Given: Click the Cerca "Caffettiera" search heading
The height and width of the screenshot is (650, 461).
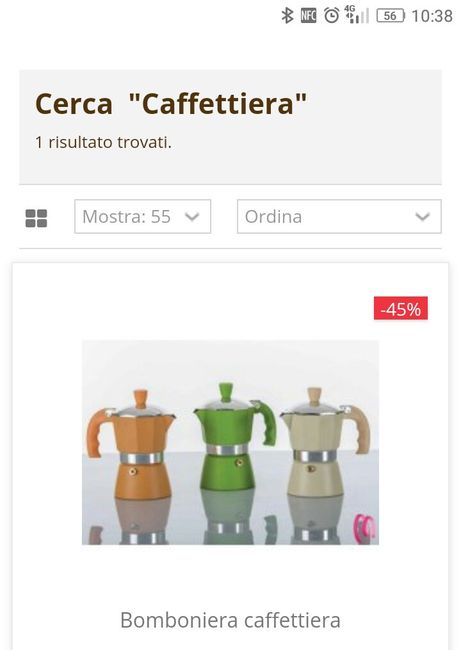Looking at the screenshot, I should [171, 104].
